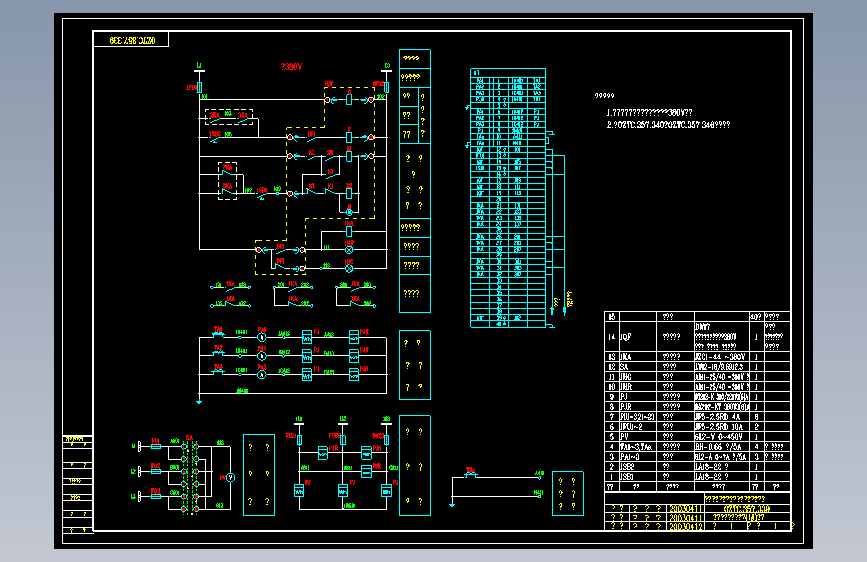Click the white dashed box around 2KA contacts
This screenshot has width=867, height=562.
[x=228, y=181]
